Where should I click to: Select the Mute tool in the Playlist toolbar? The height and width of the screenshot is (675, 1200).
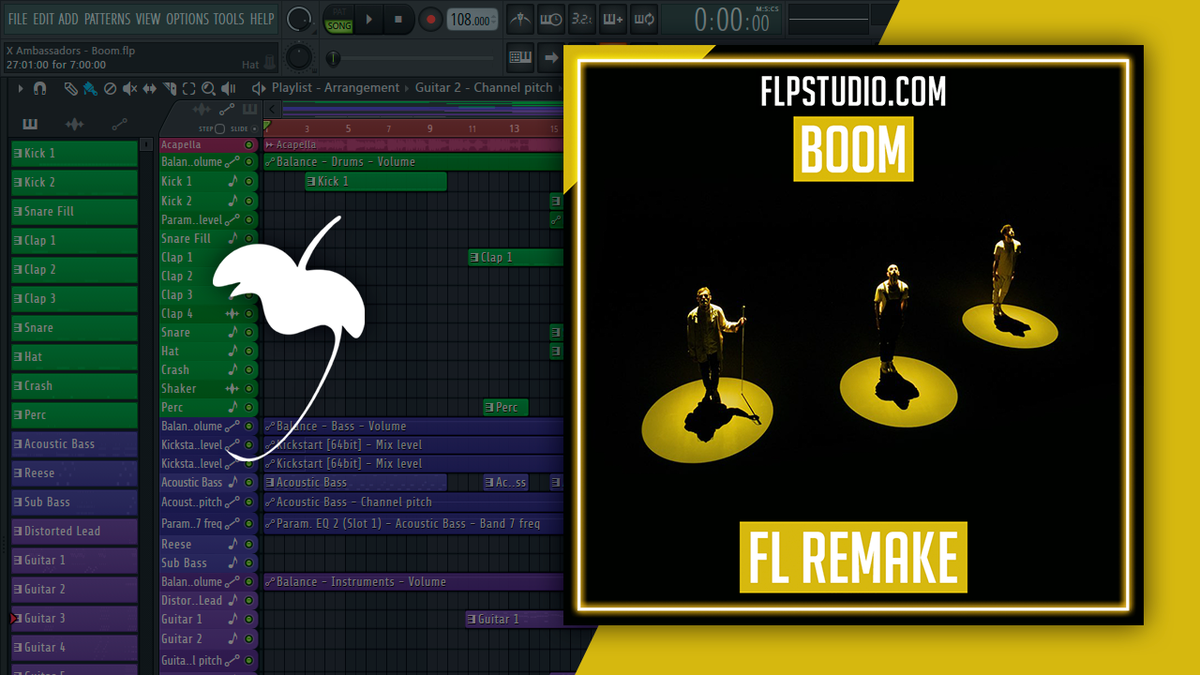tap(129, 88)
